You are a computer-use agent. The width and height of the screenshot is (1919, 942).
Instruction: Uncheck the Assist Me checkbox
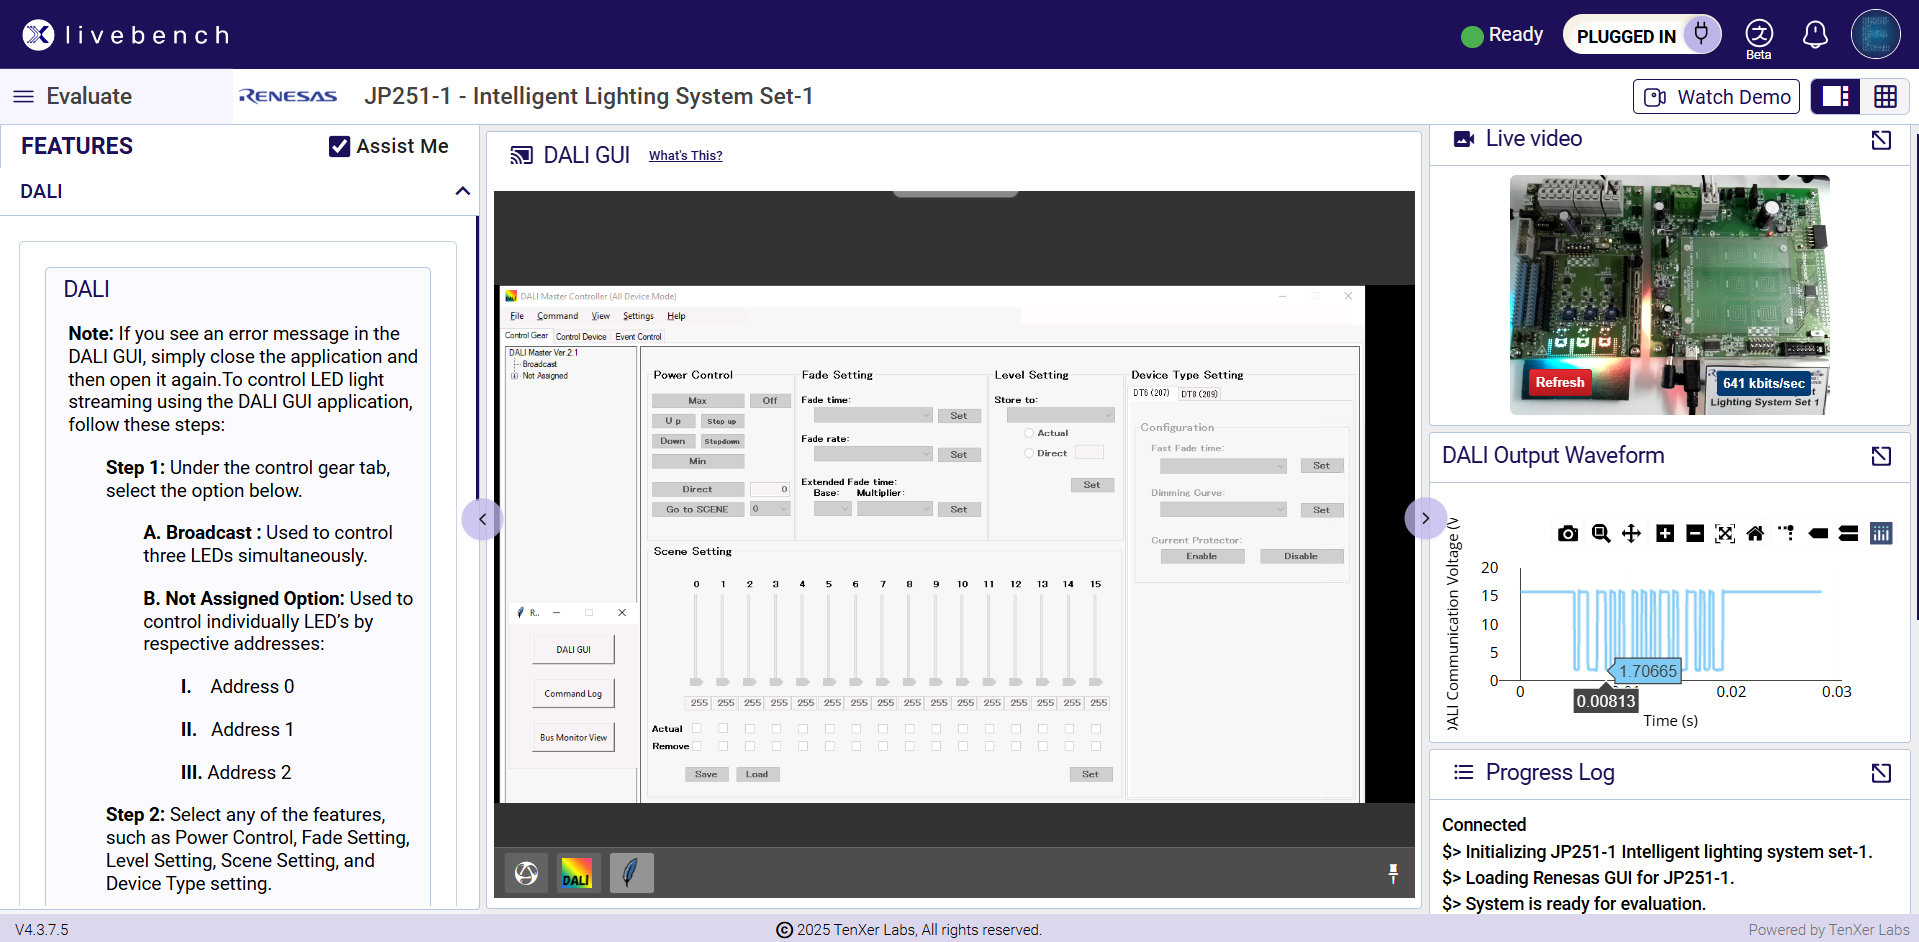point(339,146)
